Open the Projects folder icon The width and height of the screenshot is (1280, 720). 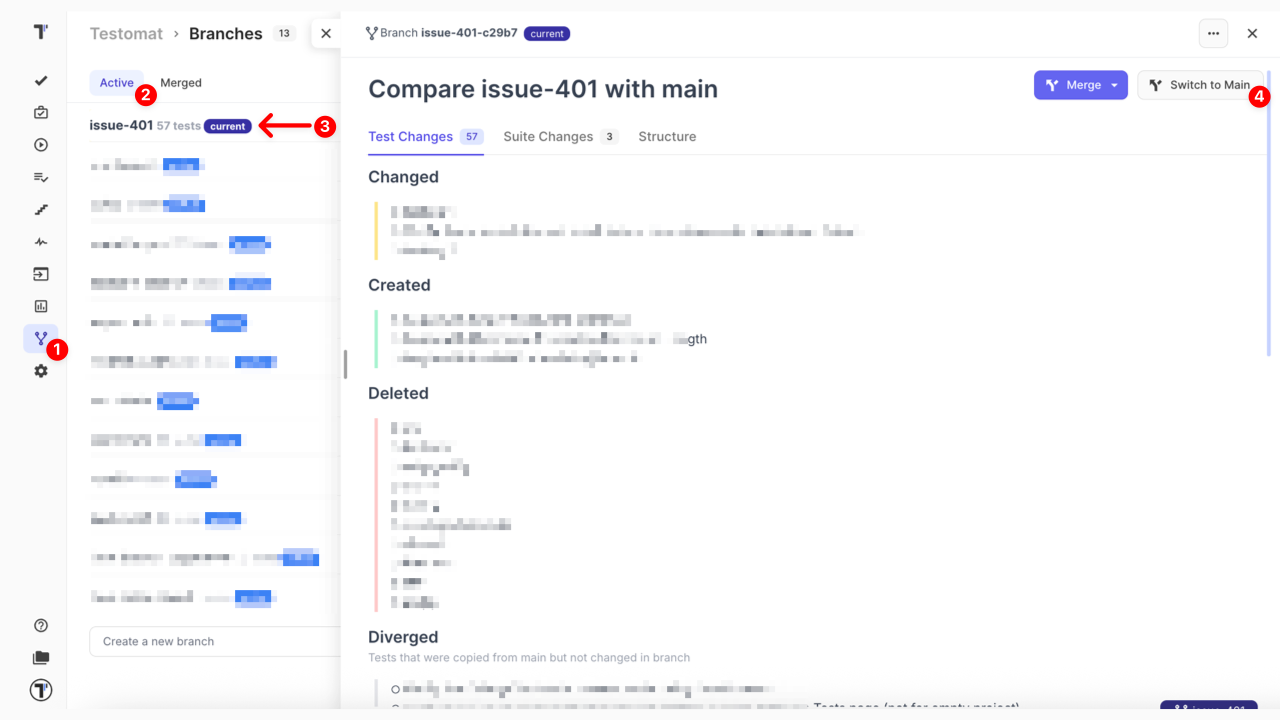pyautogui.click(x=41, y=658)
